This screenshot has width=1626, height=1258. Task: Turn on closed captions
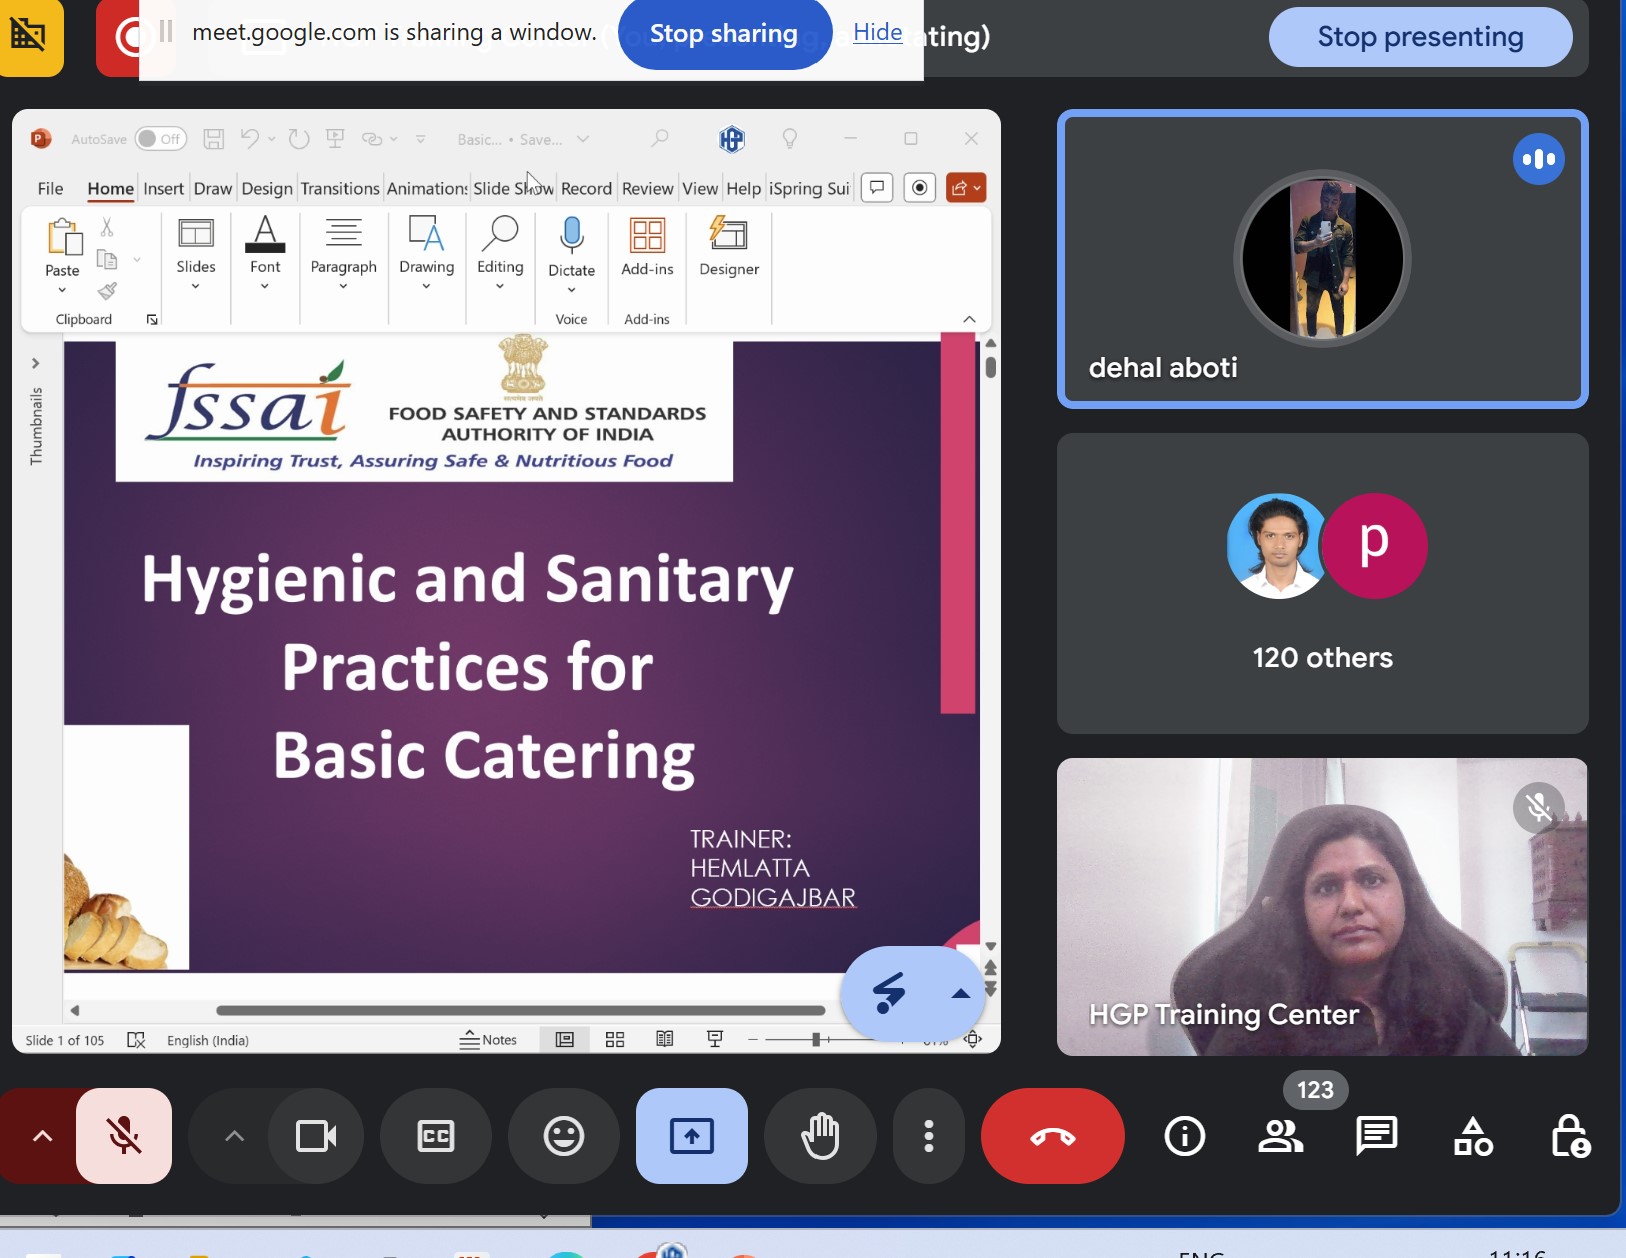coord(436,1136)
